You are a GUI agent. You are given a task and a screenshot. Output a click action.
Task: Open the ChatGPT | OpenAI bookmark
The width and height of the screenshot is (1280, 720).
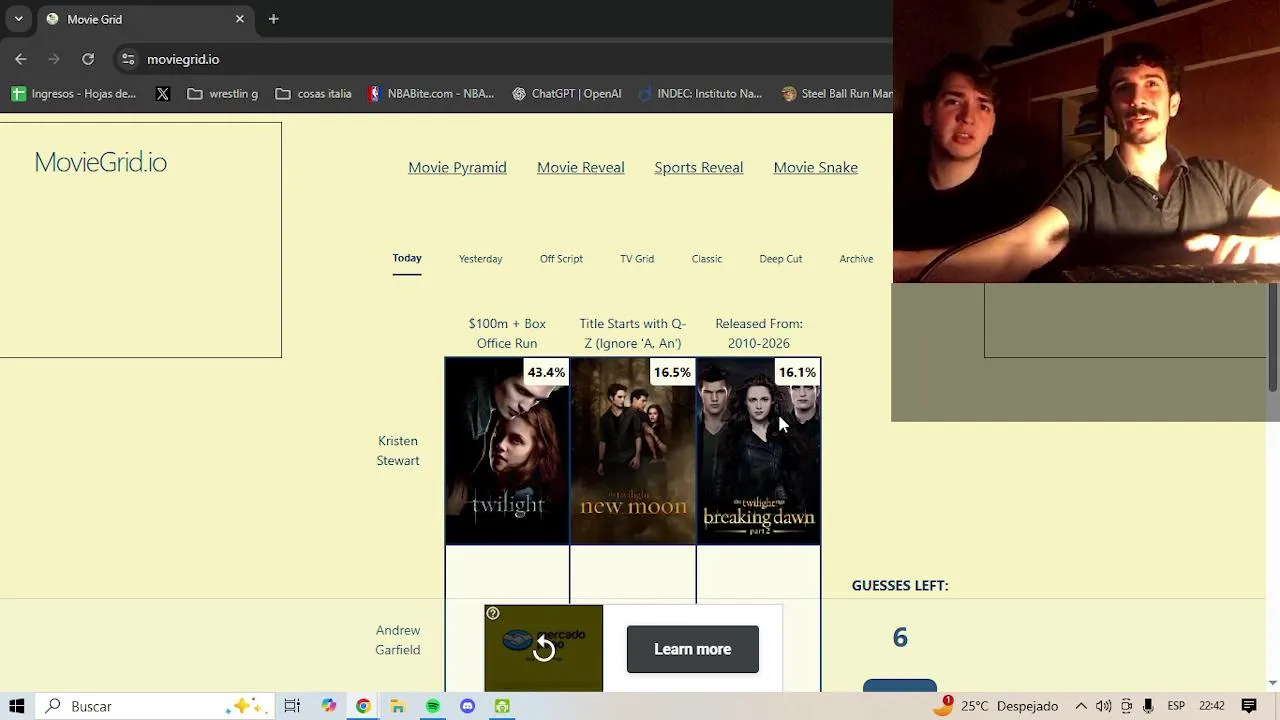tap(566, 94)
